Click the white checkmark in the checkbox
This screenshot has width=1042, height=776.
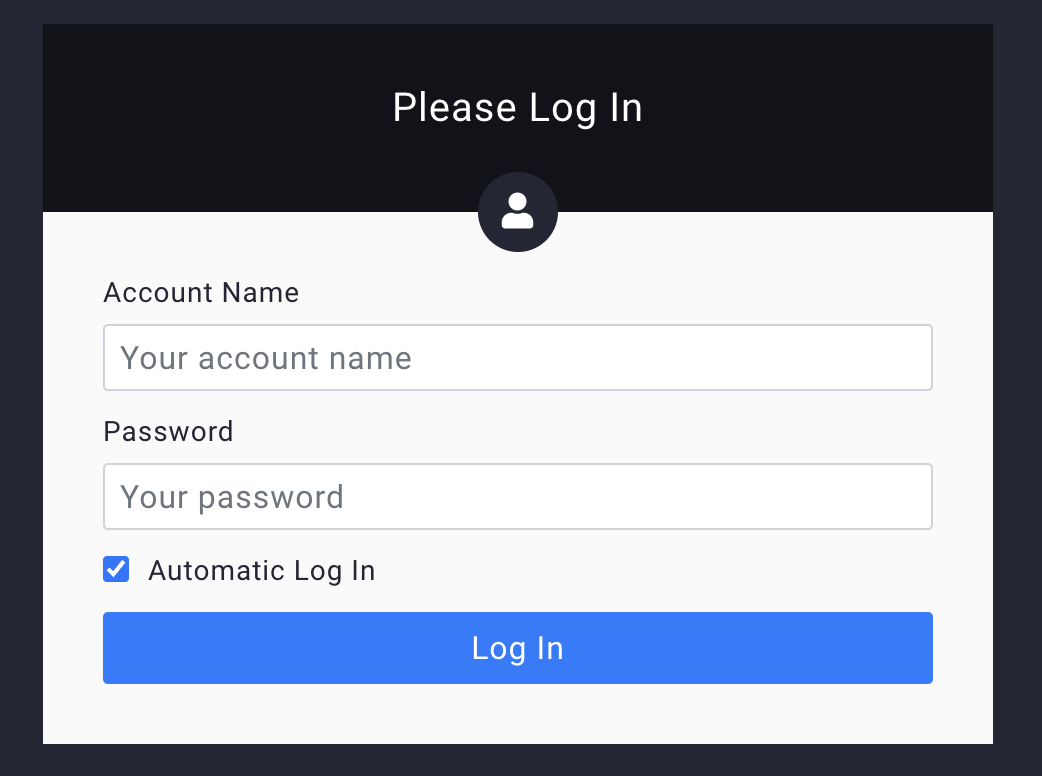click(x=116, y=569)
